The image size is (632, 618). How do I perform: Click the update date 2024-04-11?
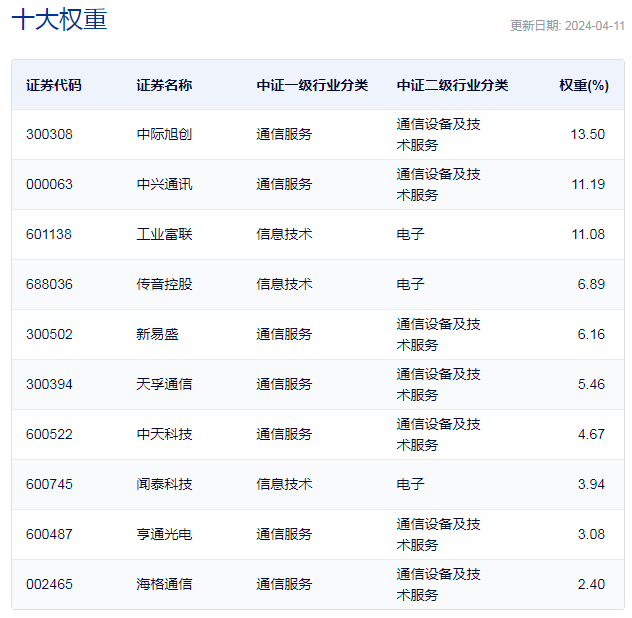click(567, 26)
